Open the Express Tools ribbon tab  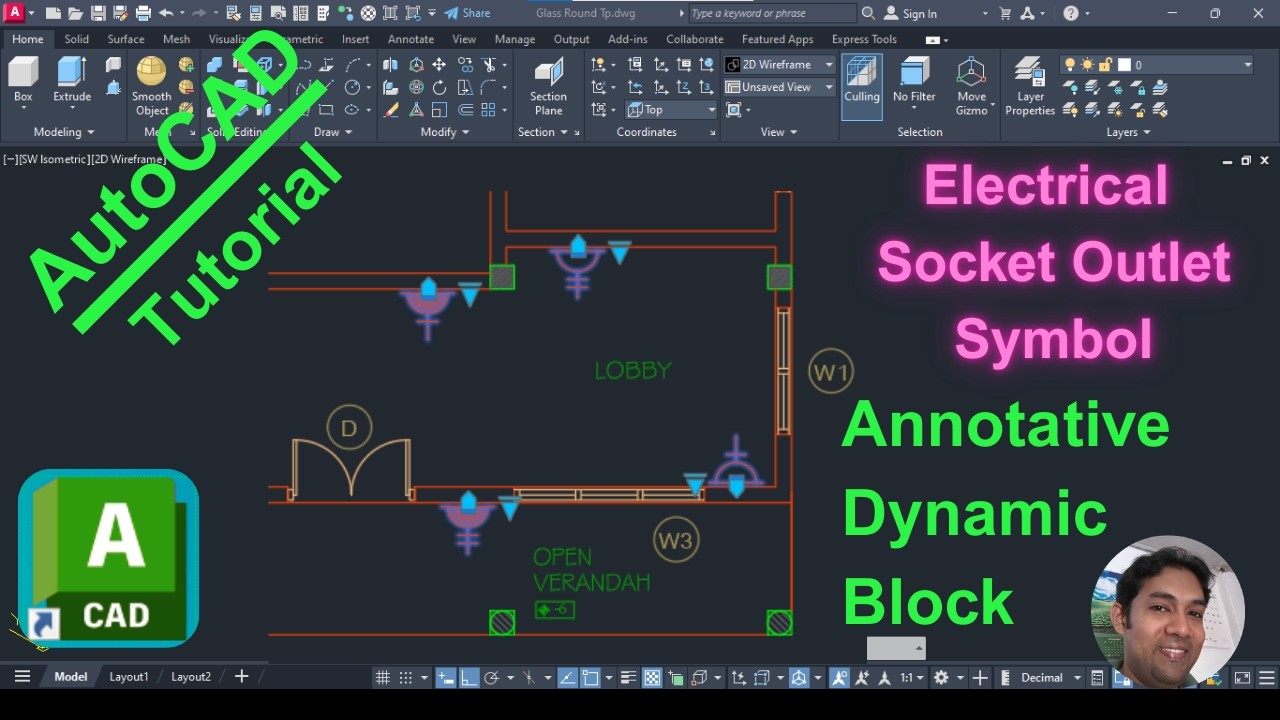(x=864, y=39)
